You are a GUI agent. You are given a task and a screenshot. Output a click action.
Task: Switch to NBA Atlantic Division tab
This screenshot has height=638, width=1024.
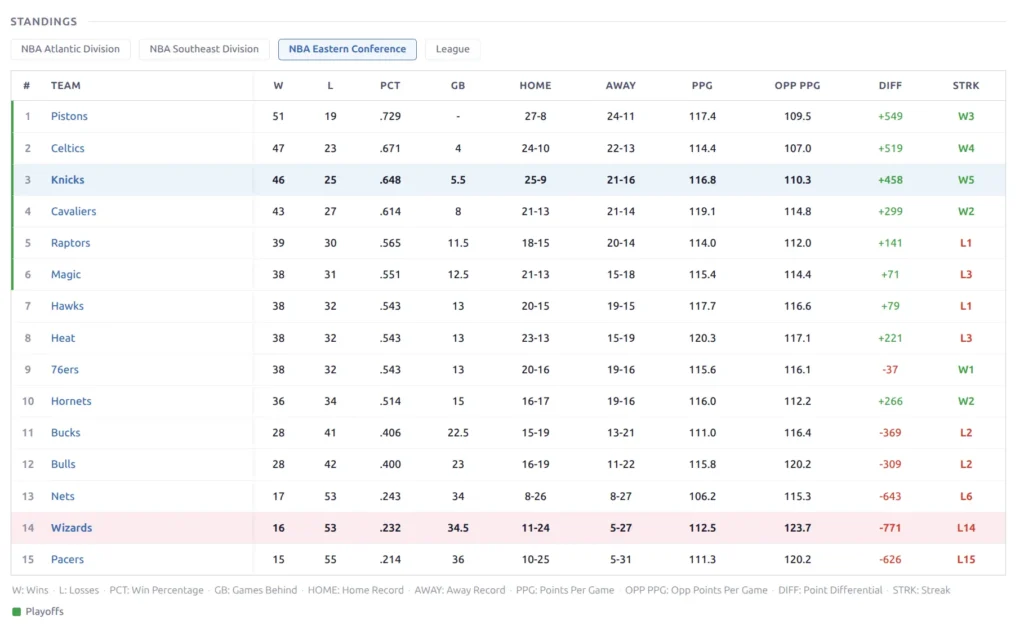(x=70, y=49)
